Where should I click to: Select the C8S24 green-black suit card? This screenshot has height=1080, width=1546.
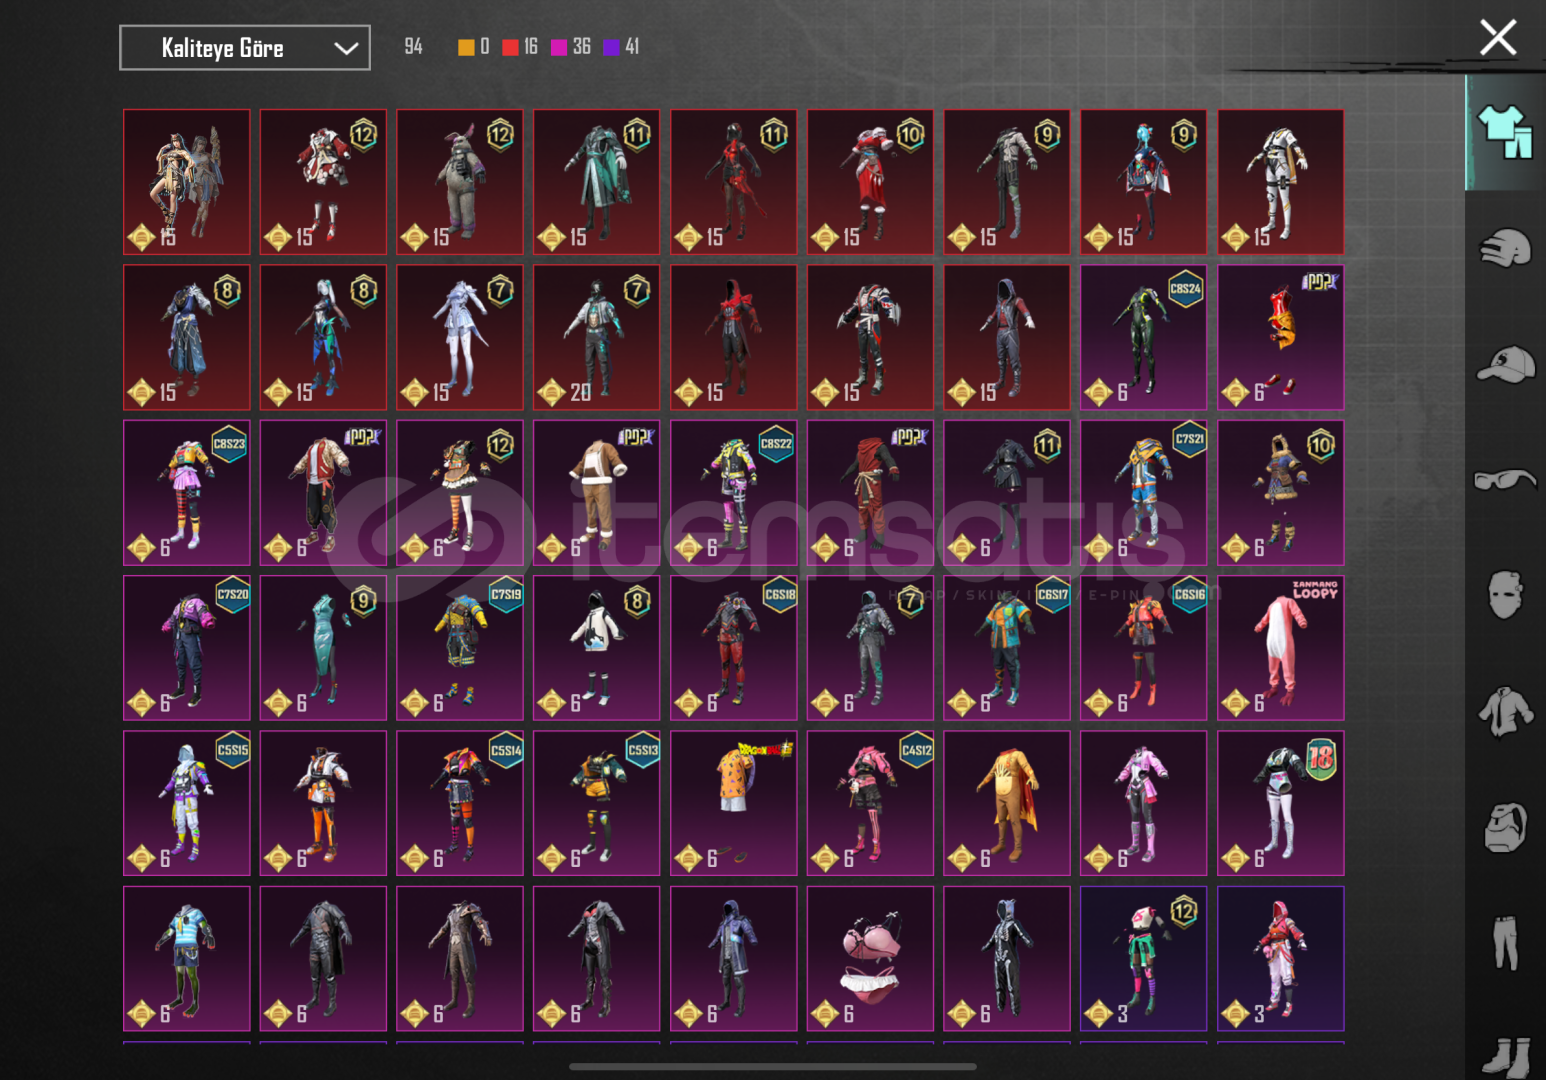point(1144,338)
